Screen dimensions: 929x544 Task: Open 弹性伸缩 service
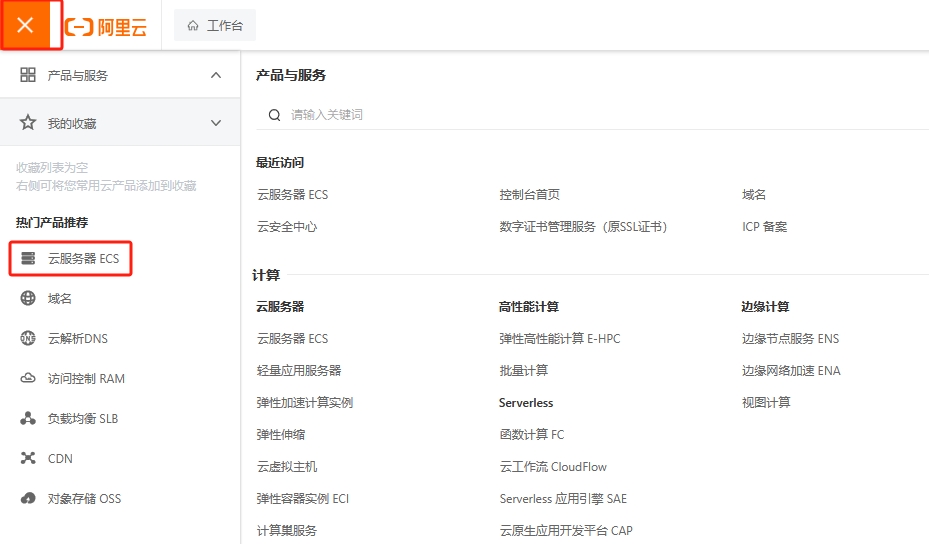pyautogui.click(x=281, y=434)
